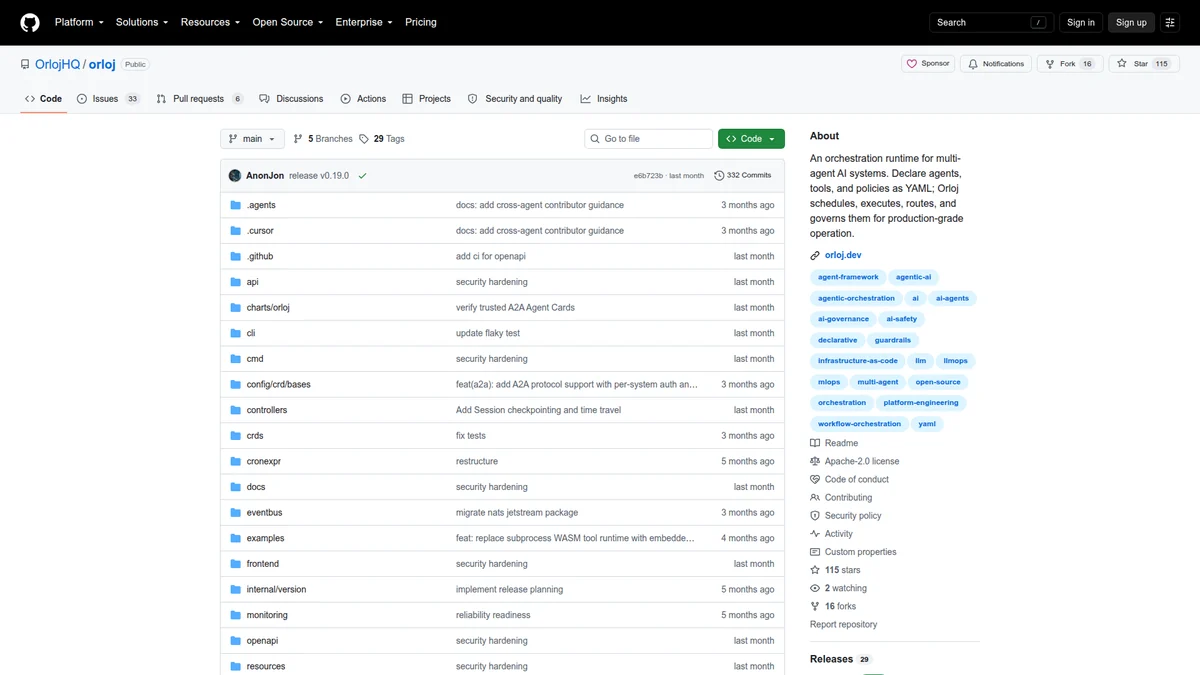This screenshot has height=675, width=1200.
Task: Click the Sponsor button
Action: (x=928, y=64)
